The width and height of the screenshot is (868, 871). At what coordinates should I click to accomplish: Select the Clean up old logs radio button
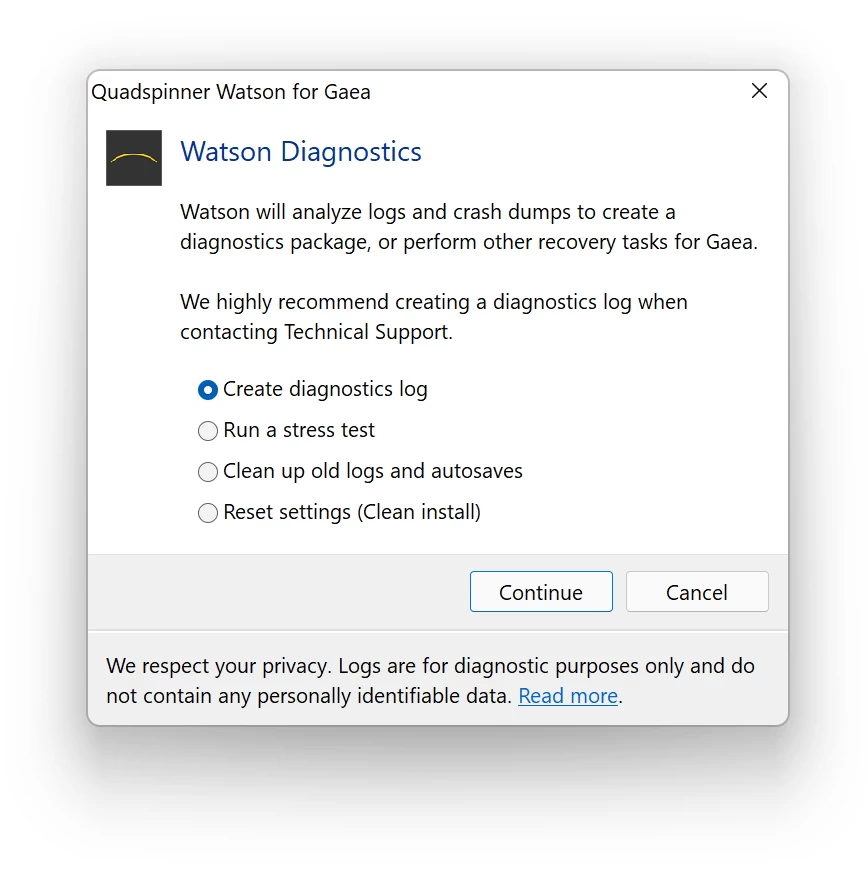click(208, 472)
